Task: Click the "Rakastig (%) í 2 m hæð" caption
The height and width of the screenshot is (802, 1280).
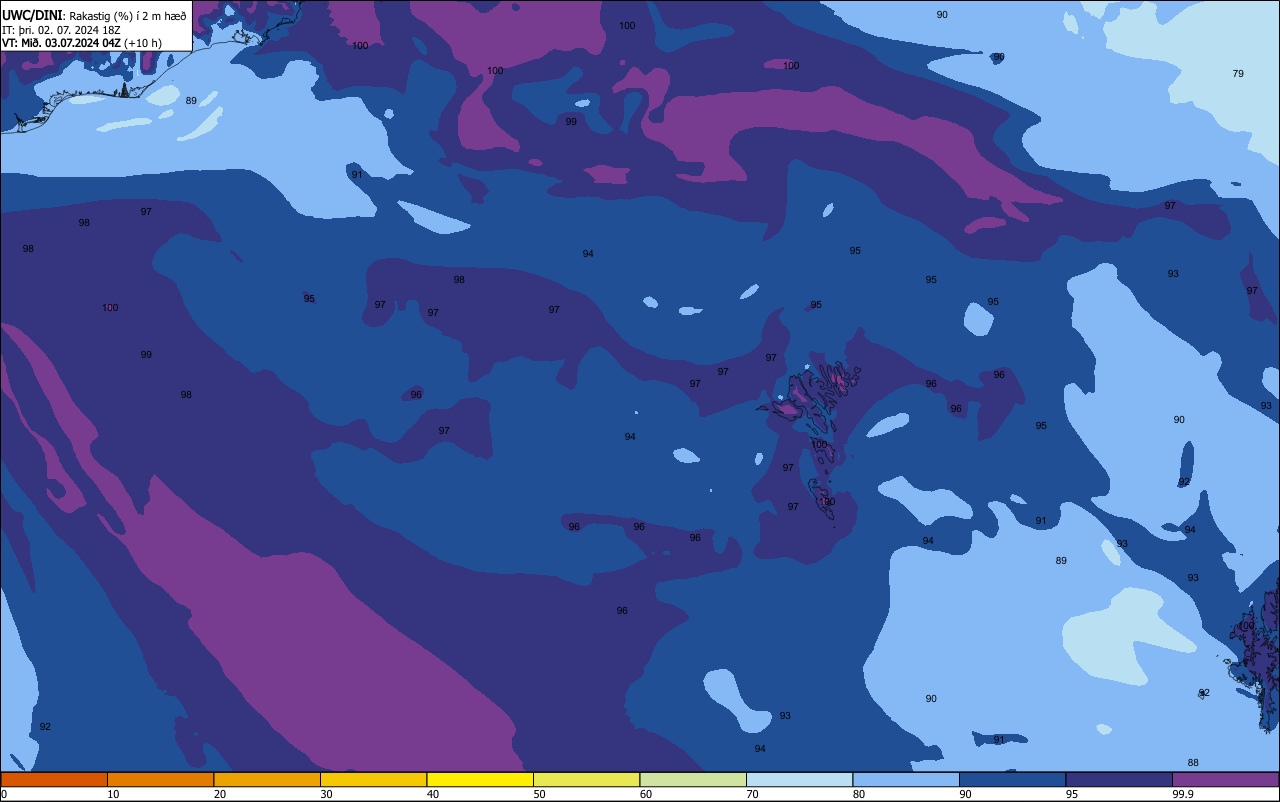Action: pos(127,16)
